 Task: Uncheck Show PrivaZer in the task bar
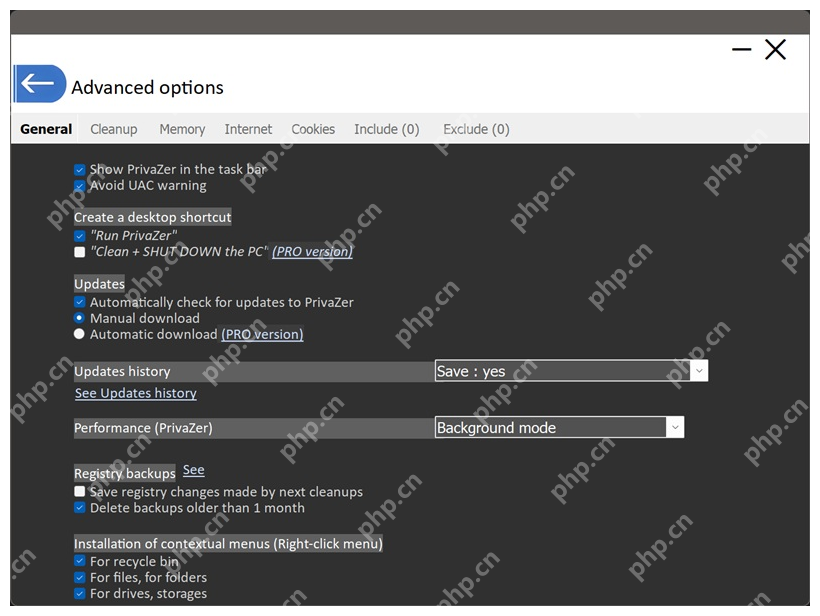pos(79,170)
